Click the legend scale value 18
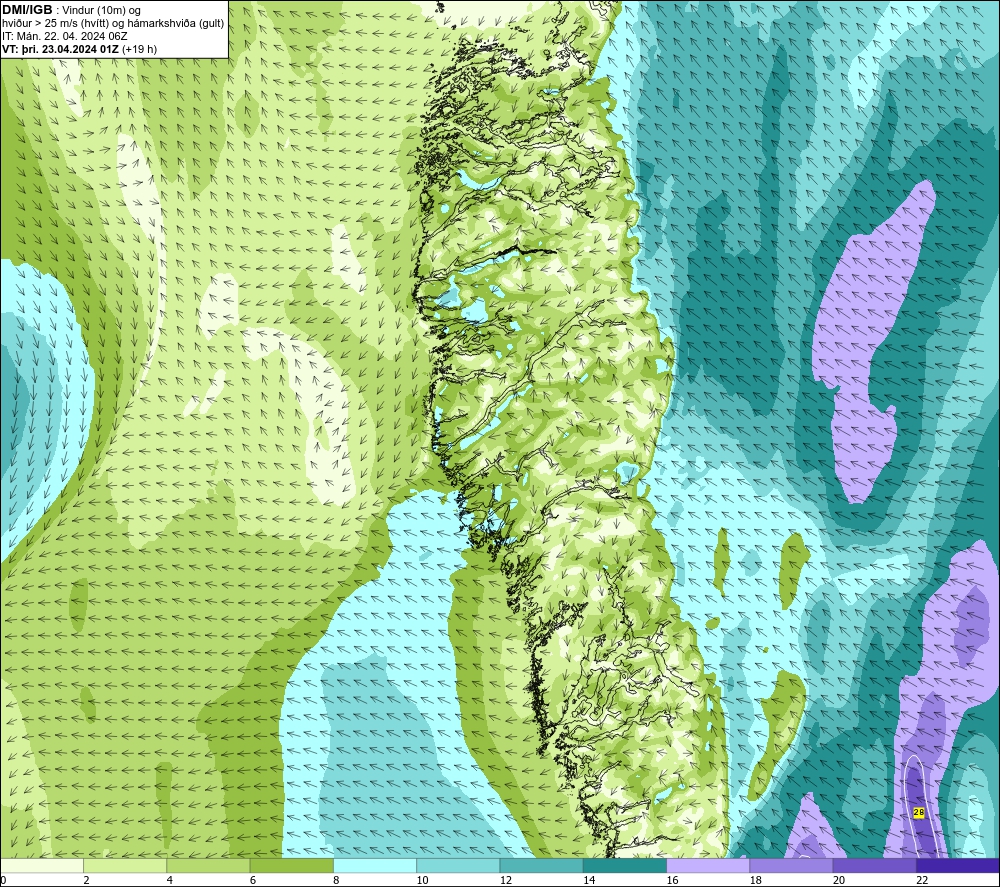Image resolution: width=1000 pixels, height=887 pixels. coord(756,880)
